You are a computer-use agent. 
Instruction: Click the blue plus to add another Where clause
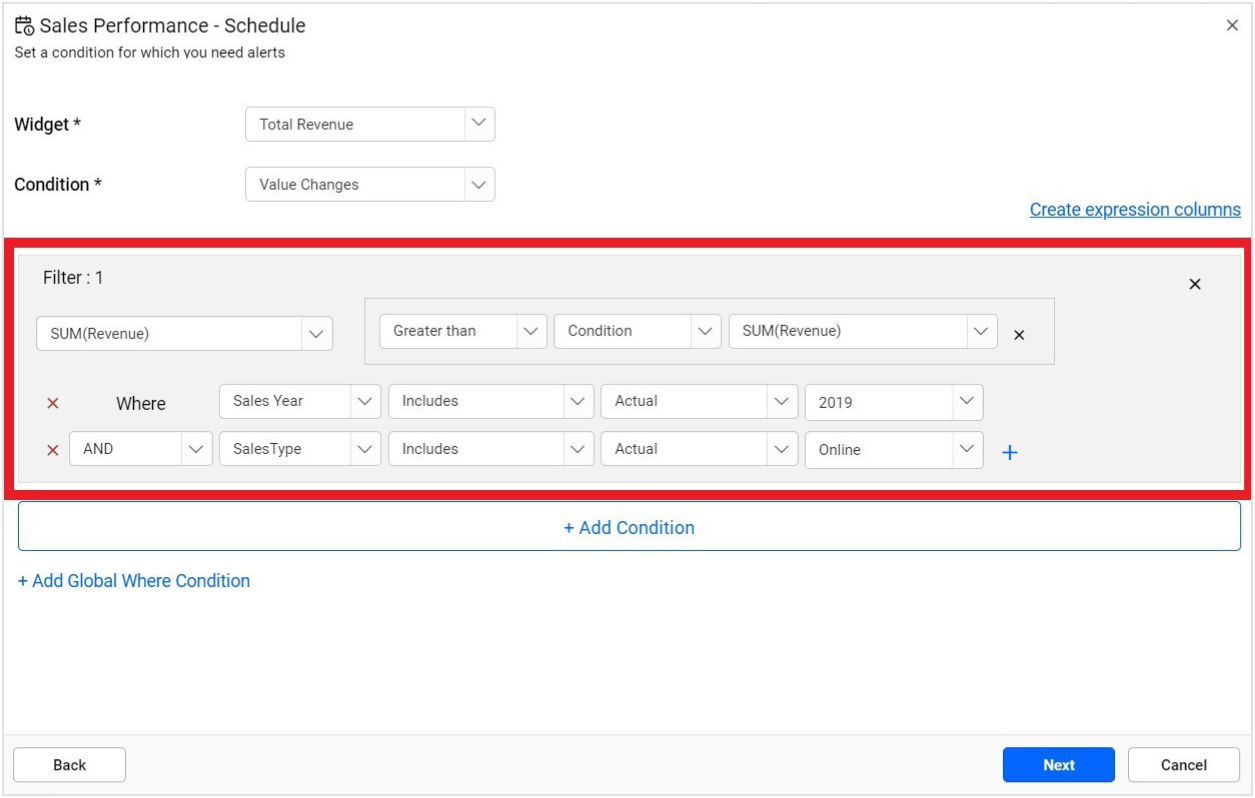pos(1011,452)
